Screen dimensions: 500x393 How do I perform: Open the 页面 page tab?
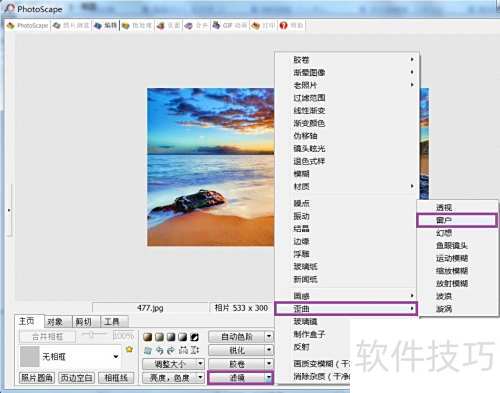click(x=169, y=25)
